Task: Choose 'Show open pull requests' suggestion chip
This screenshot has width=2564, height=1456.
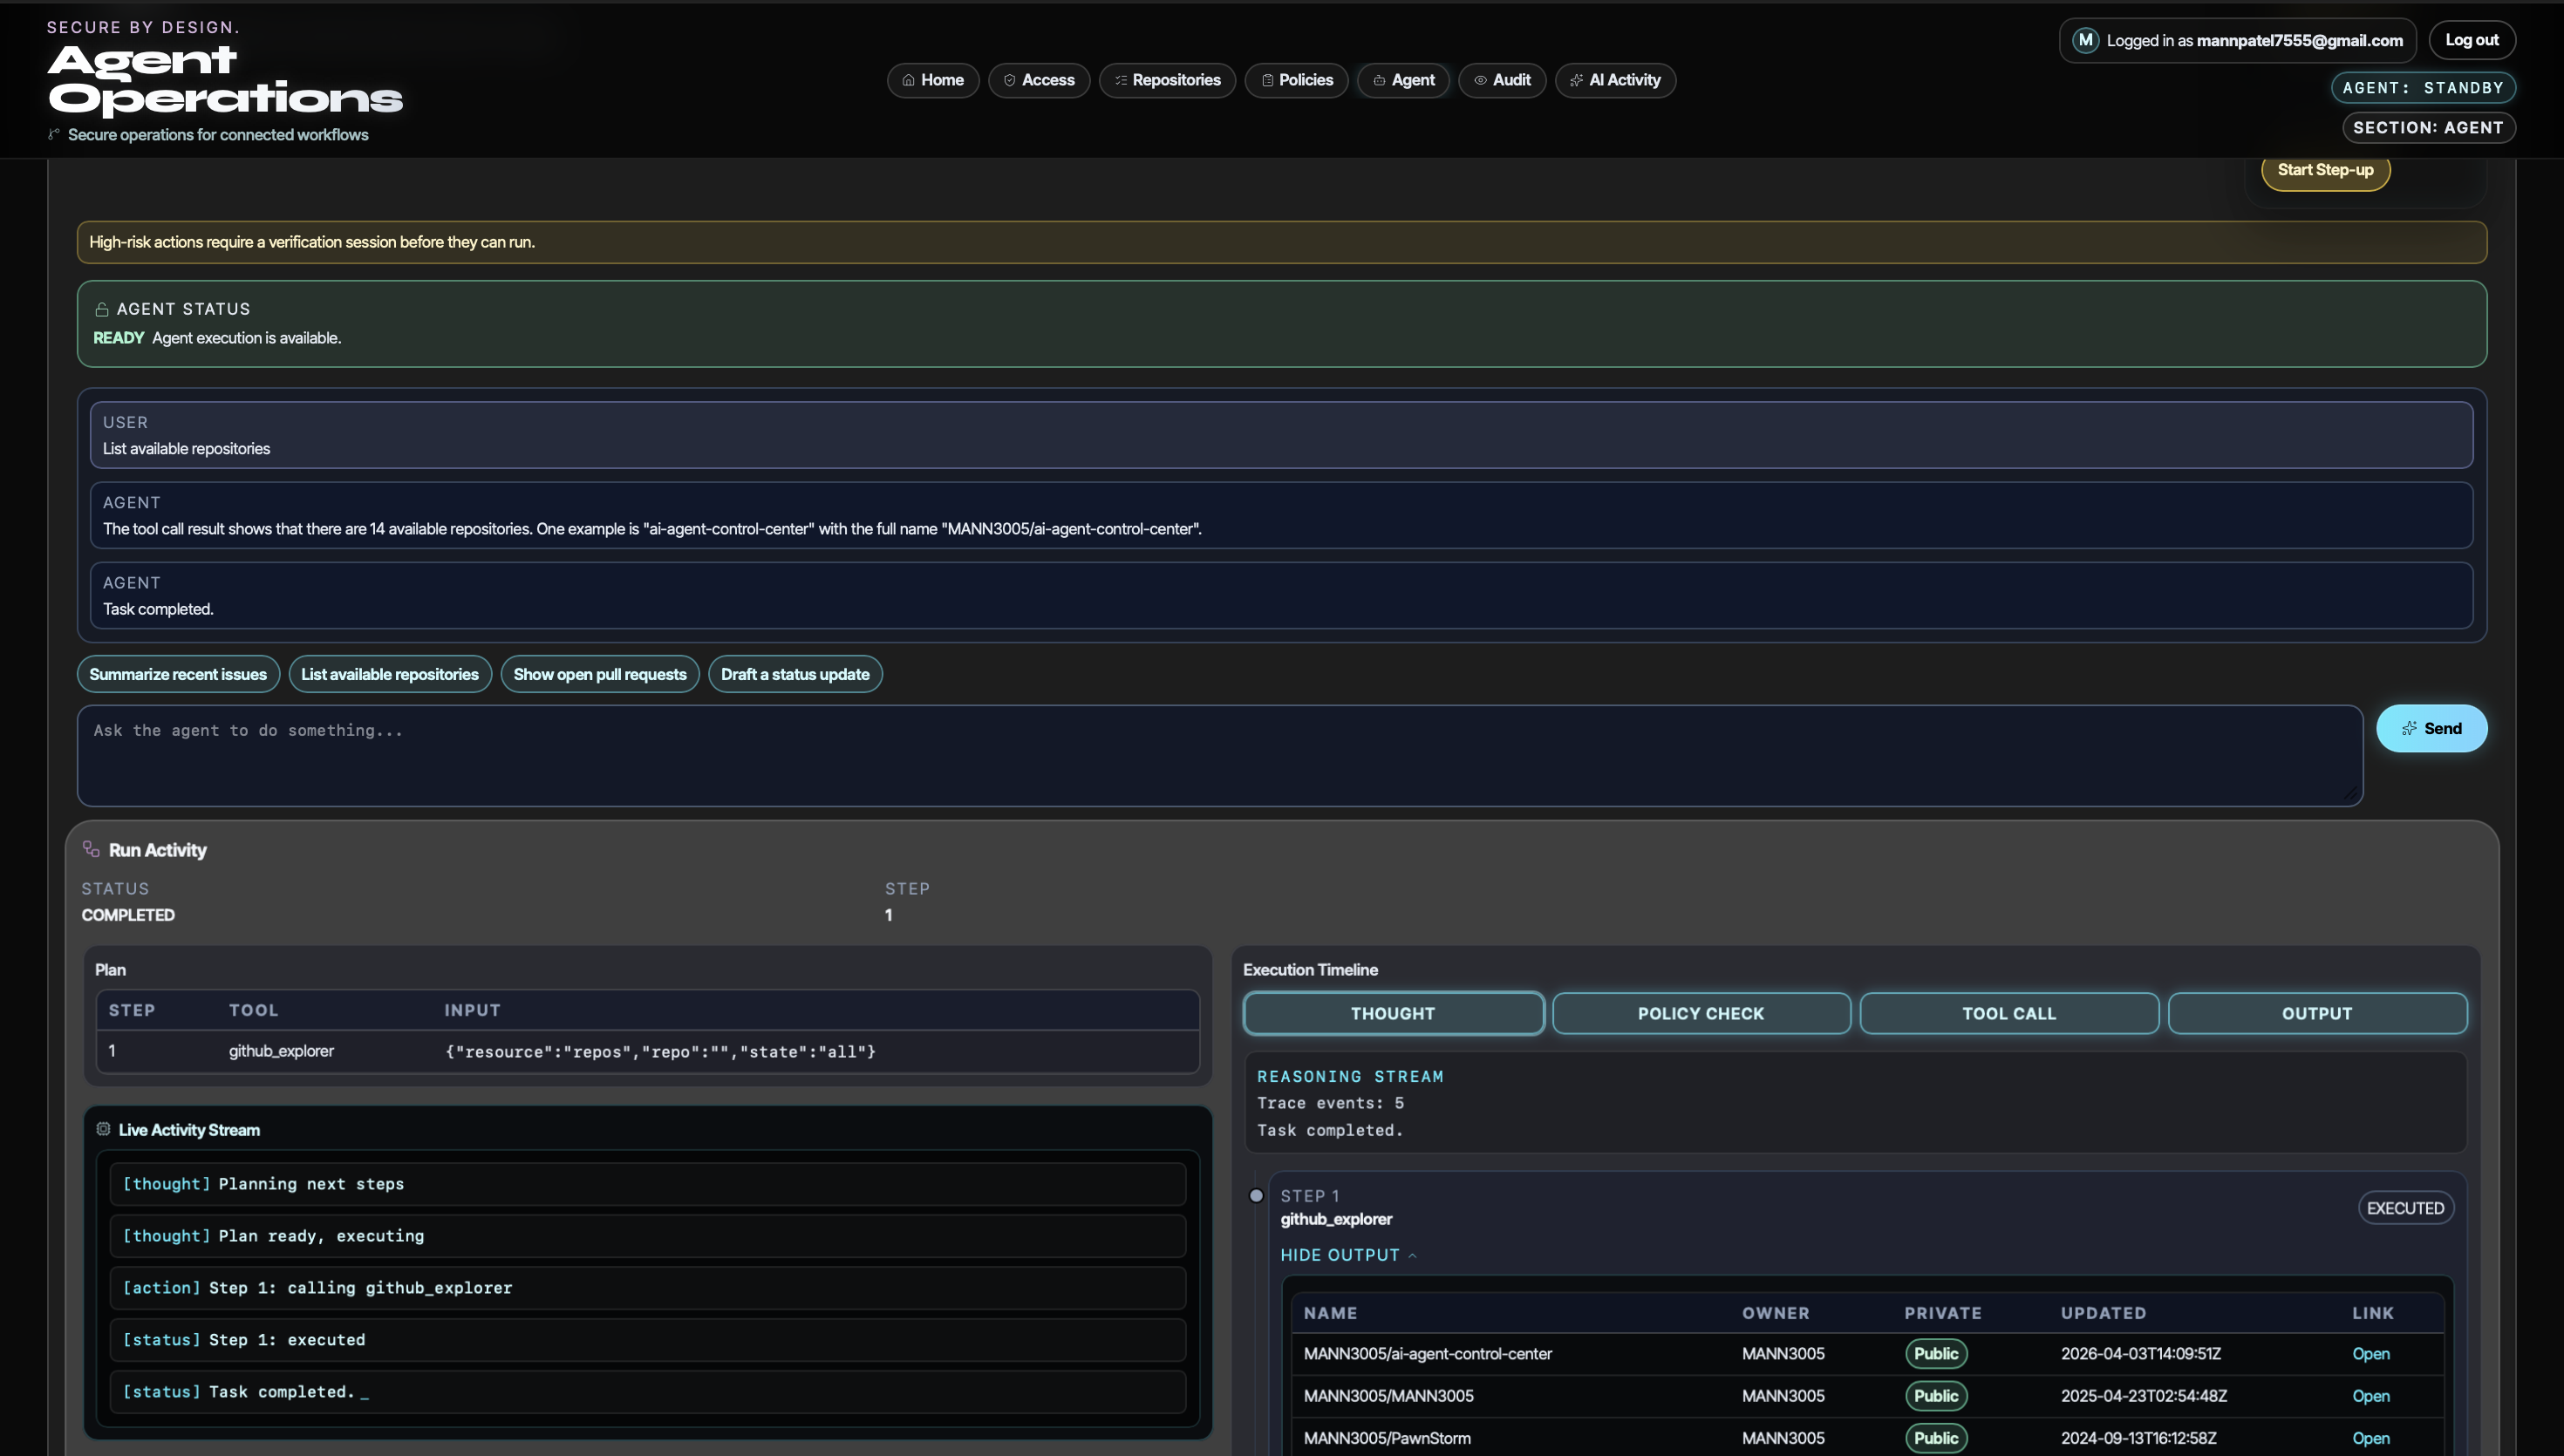Action: point(599,674)
